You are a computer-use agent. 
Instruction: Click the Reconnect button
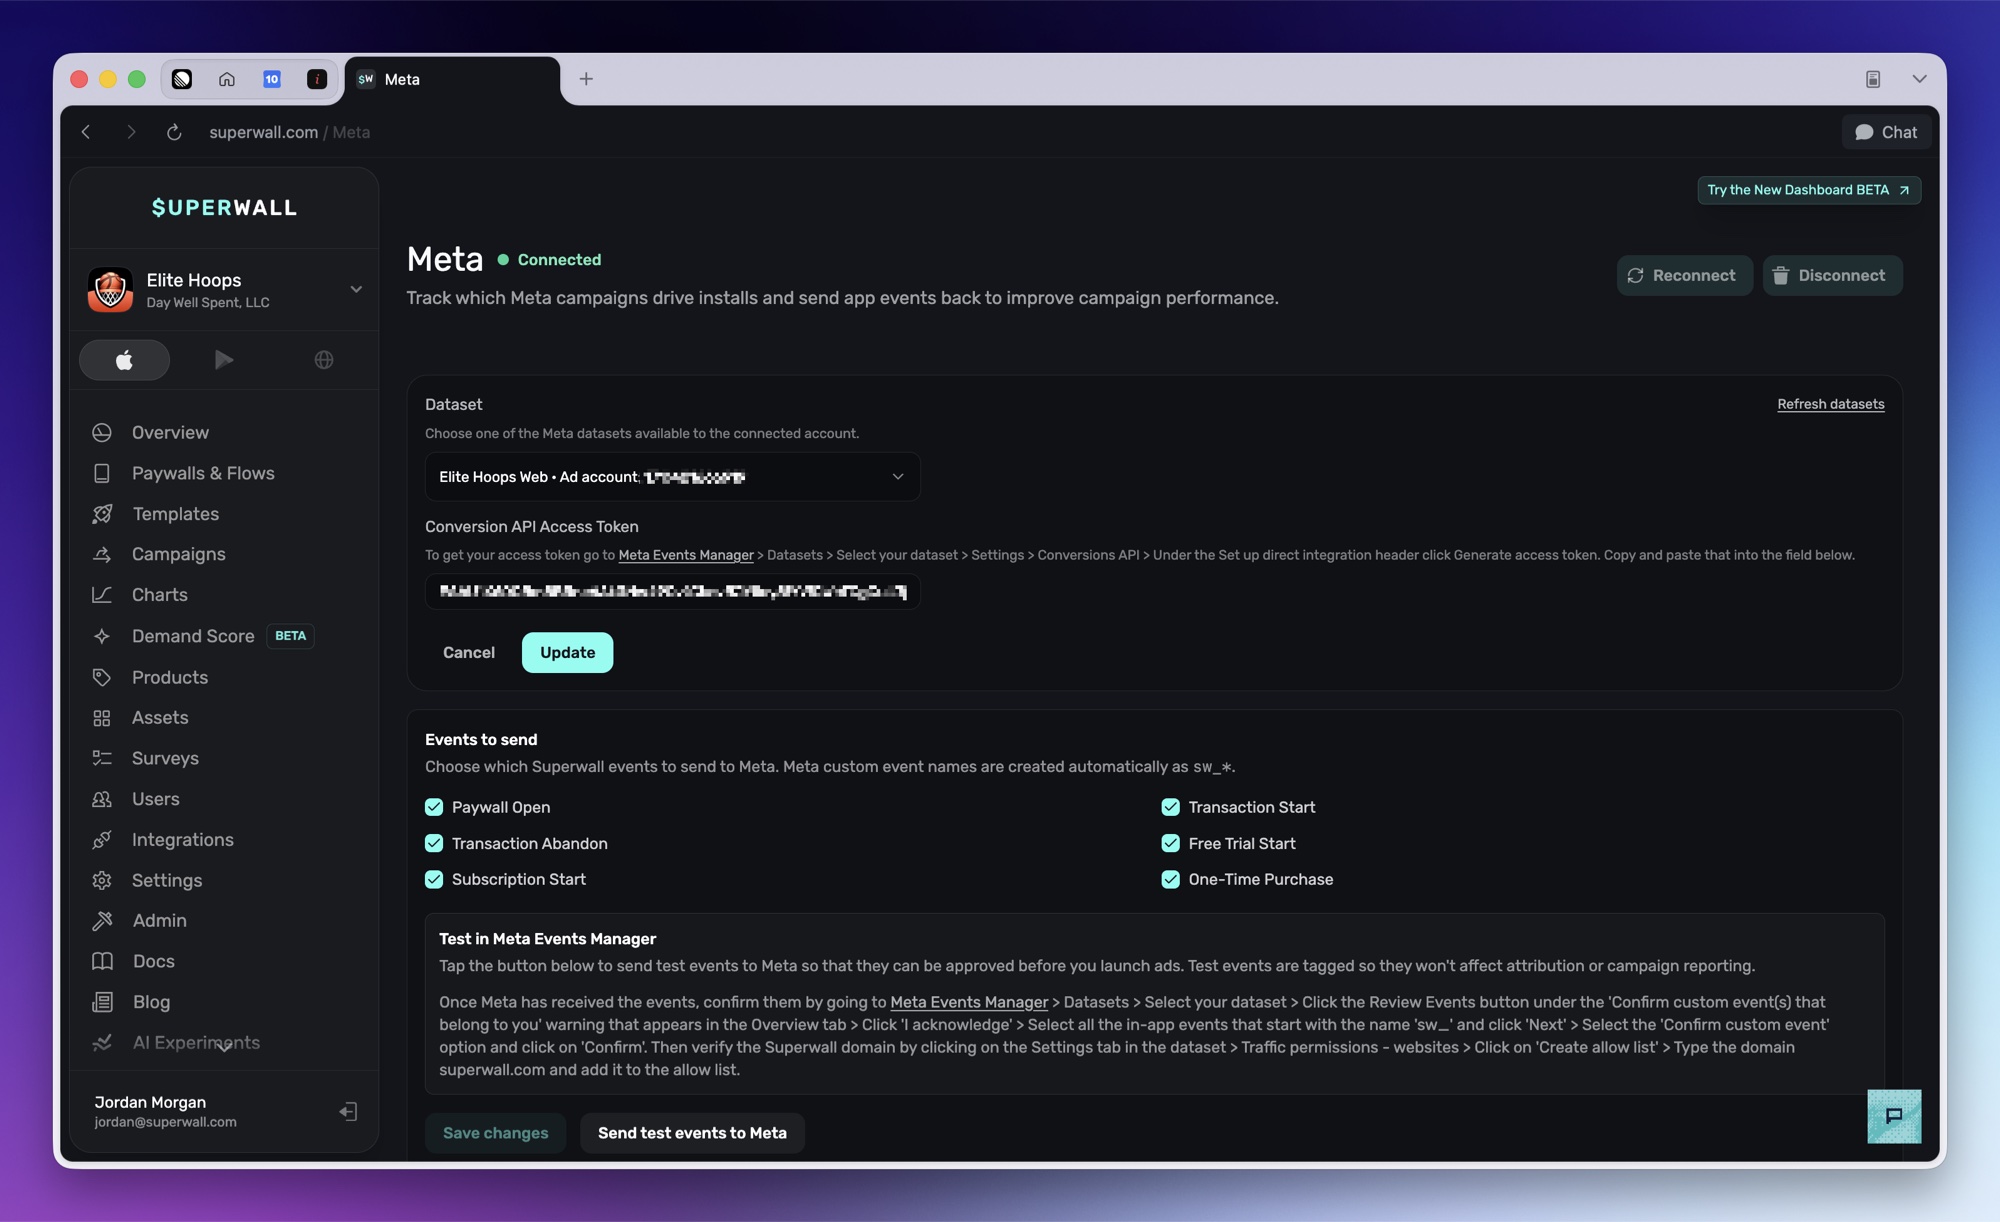click(x=1684, y=276)
